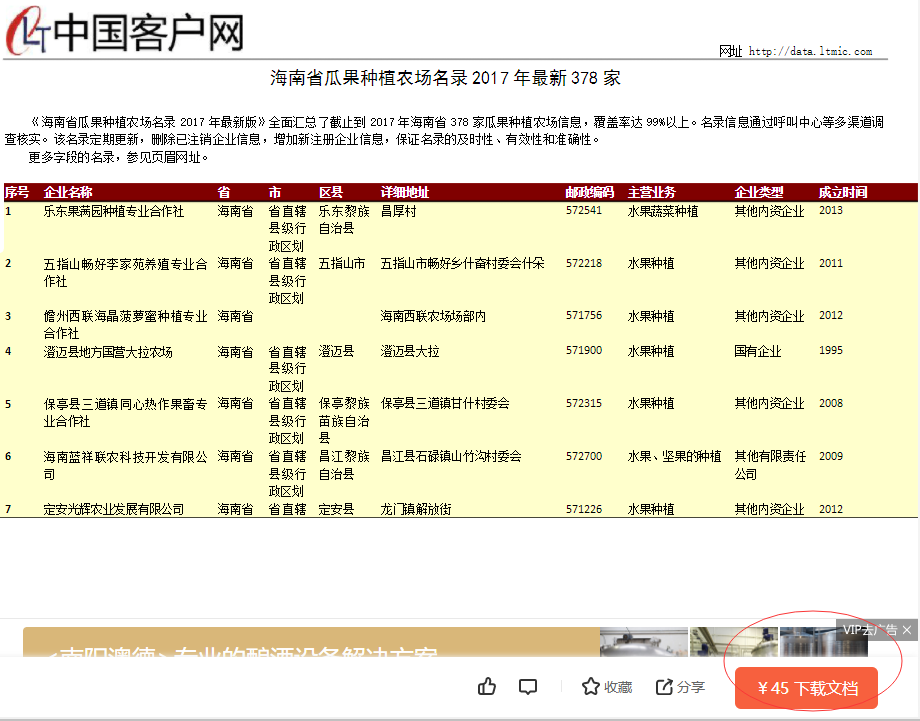Click the ￥45 下载文档 download button
The image size is (920, 721).
pos(807,688)
